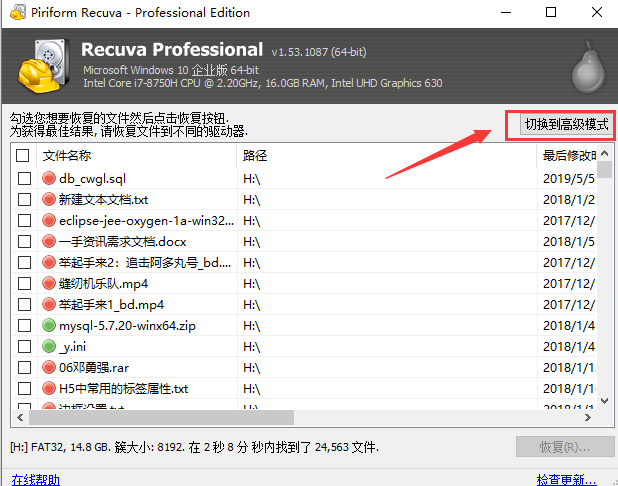
Task: Click the green status dot for mysql-5.7.20-winx64.zip
Action: pos(49,325)
